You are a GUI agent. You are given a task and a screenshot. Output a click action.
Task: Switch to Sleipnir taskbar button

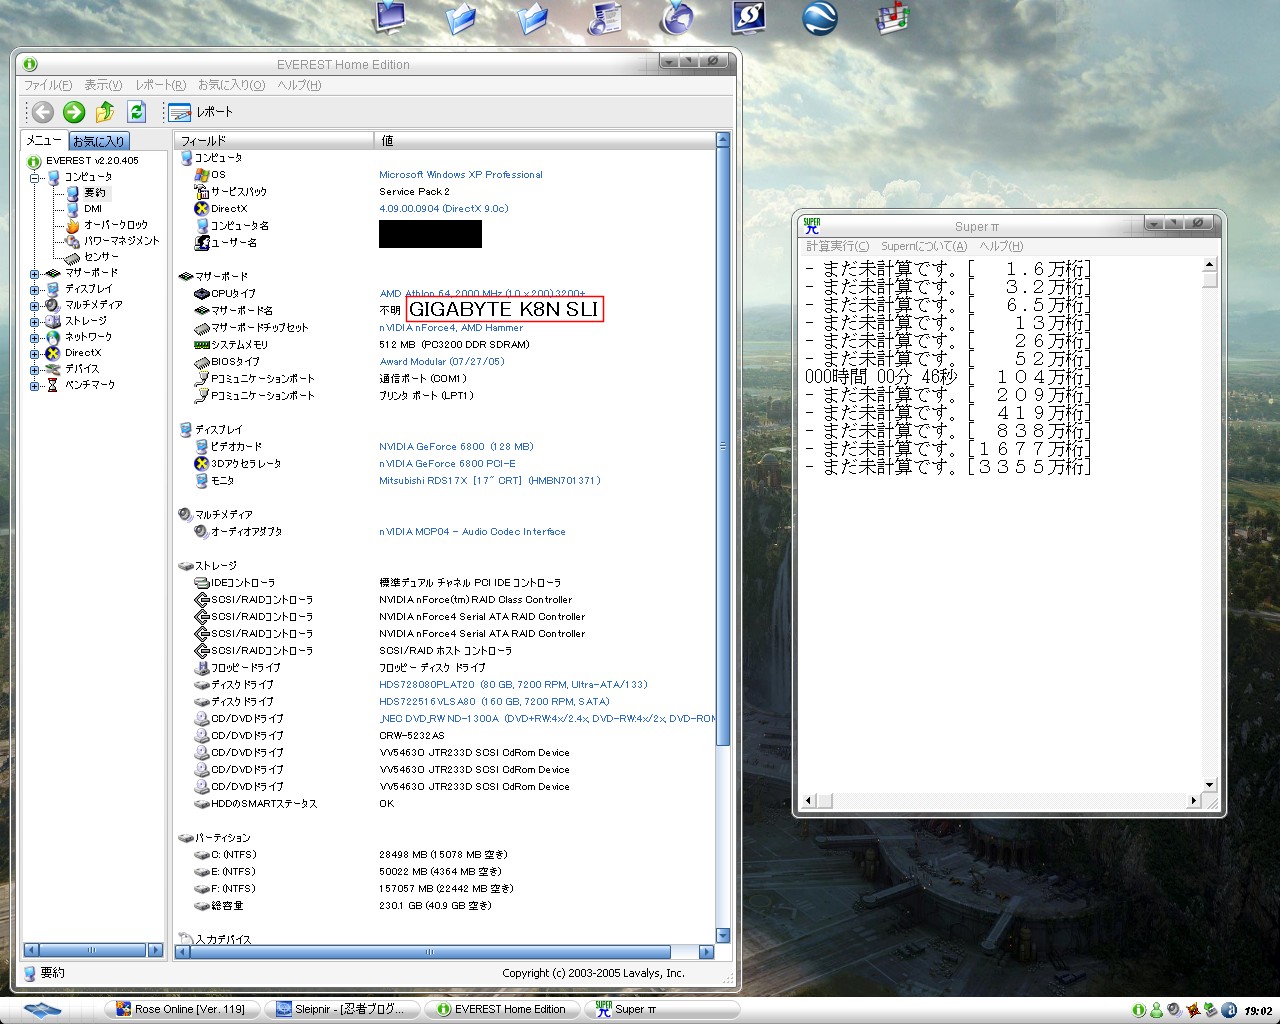[342, 1010]
